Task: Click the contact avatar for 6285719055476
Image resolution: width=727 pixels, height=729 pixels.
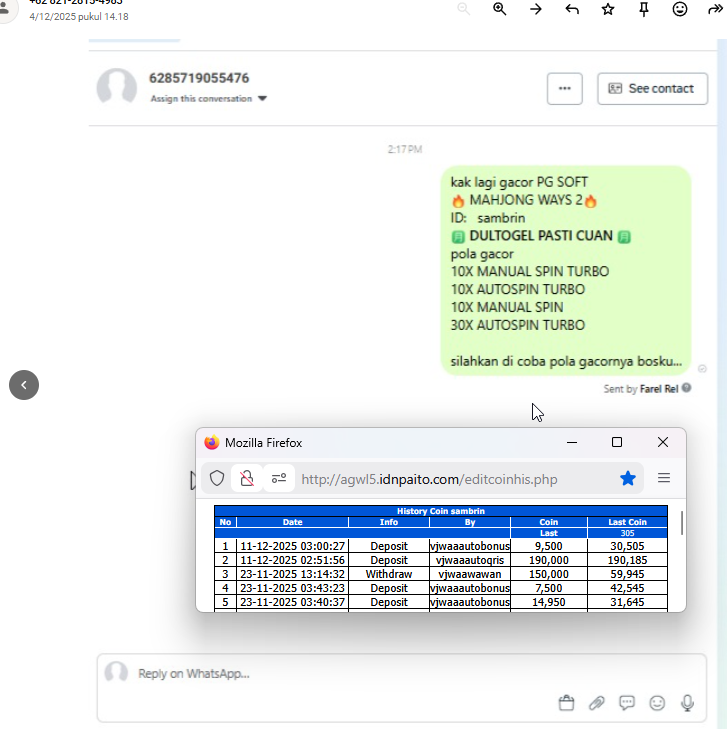Action: (x=117, y=87)
